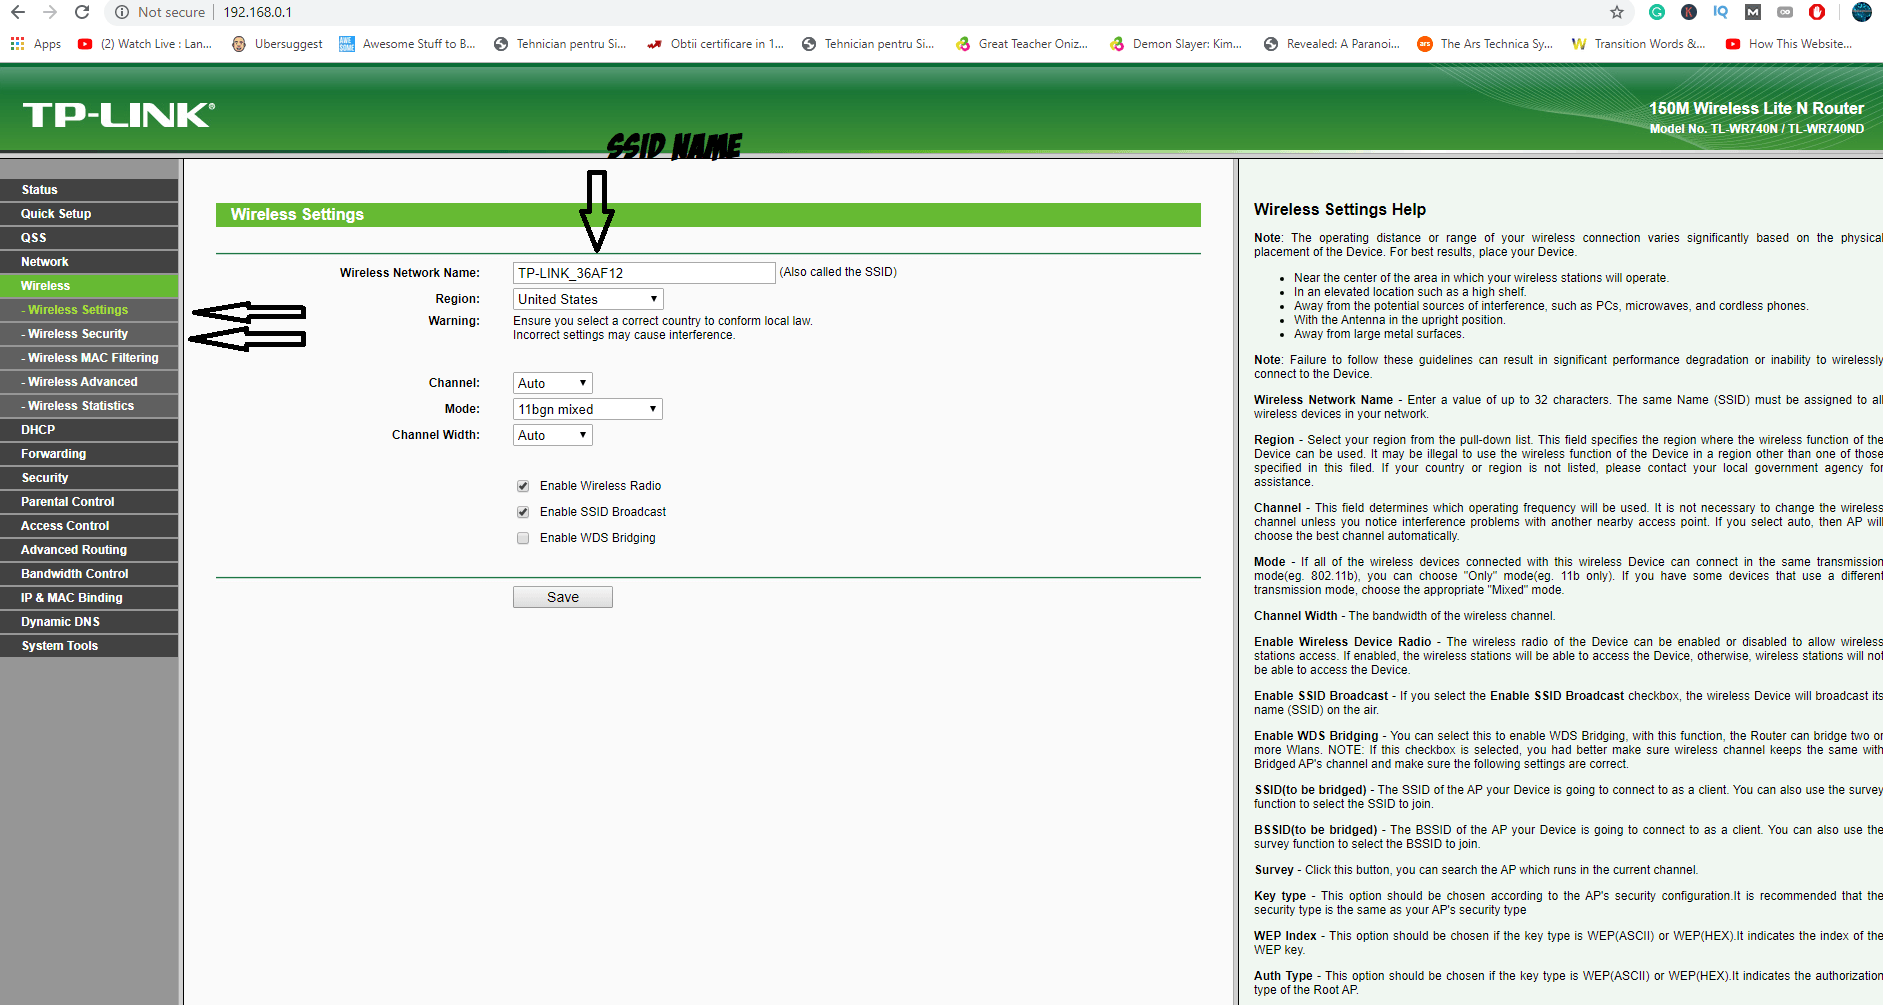Open the DHCP menu

point(89,430)
